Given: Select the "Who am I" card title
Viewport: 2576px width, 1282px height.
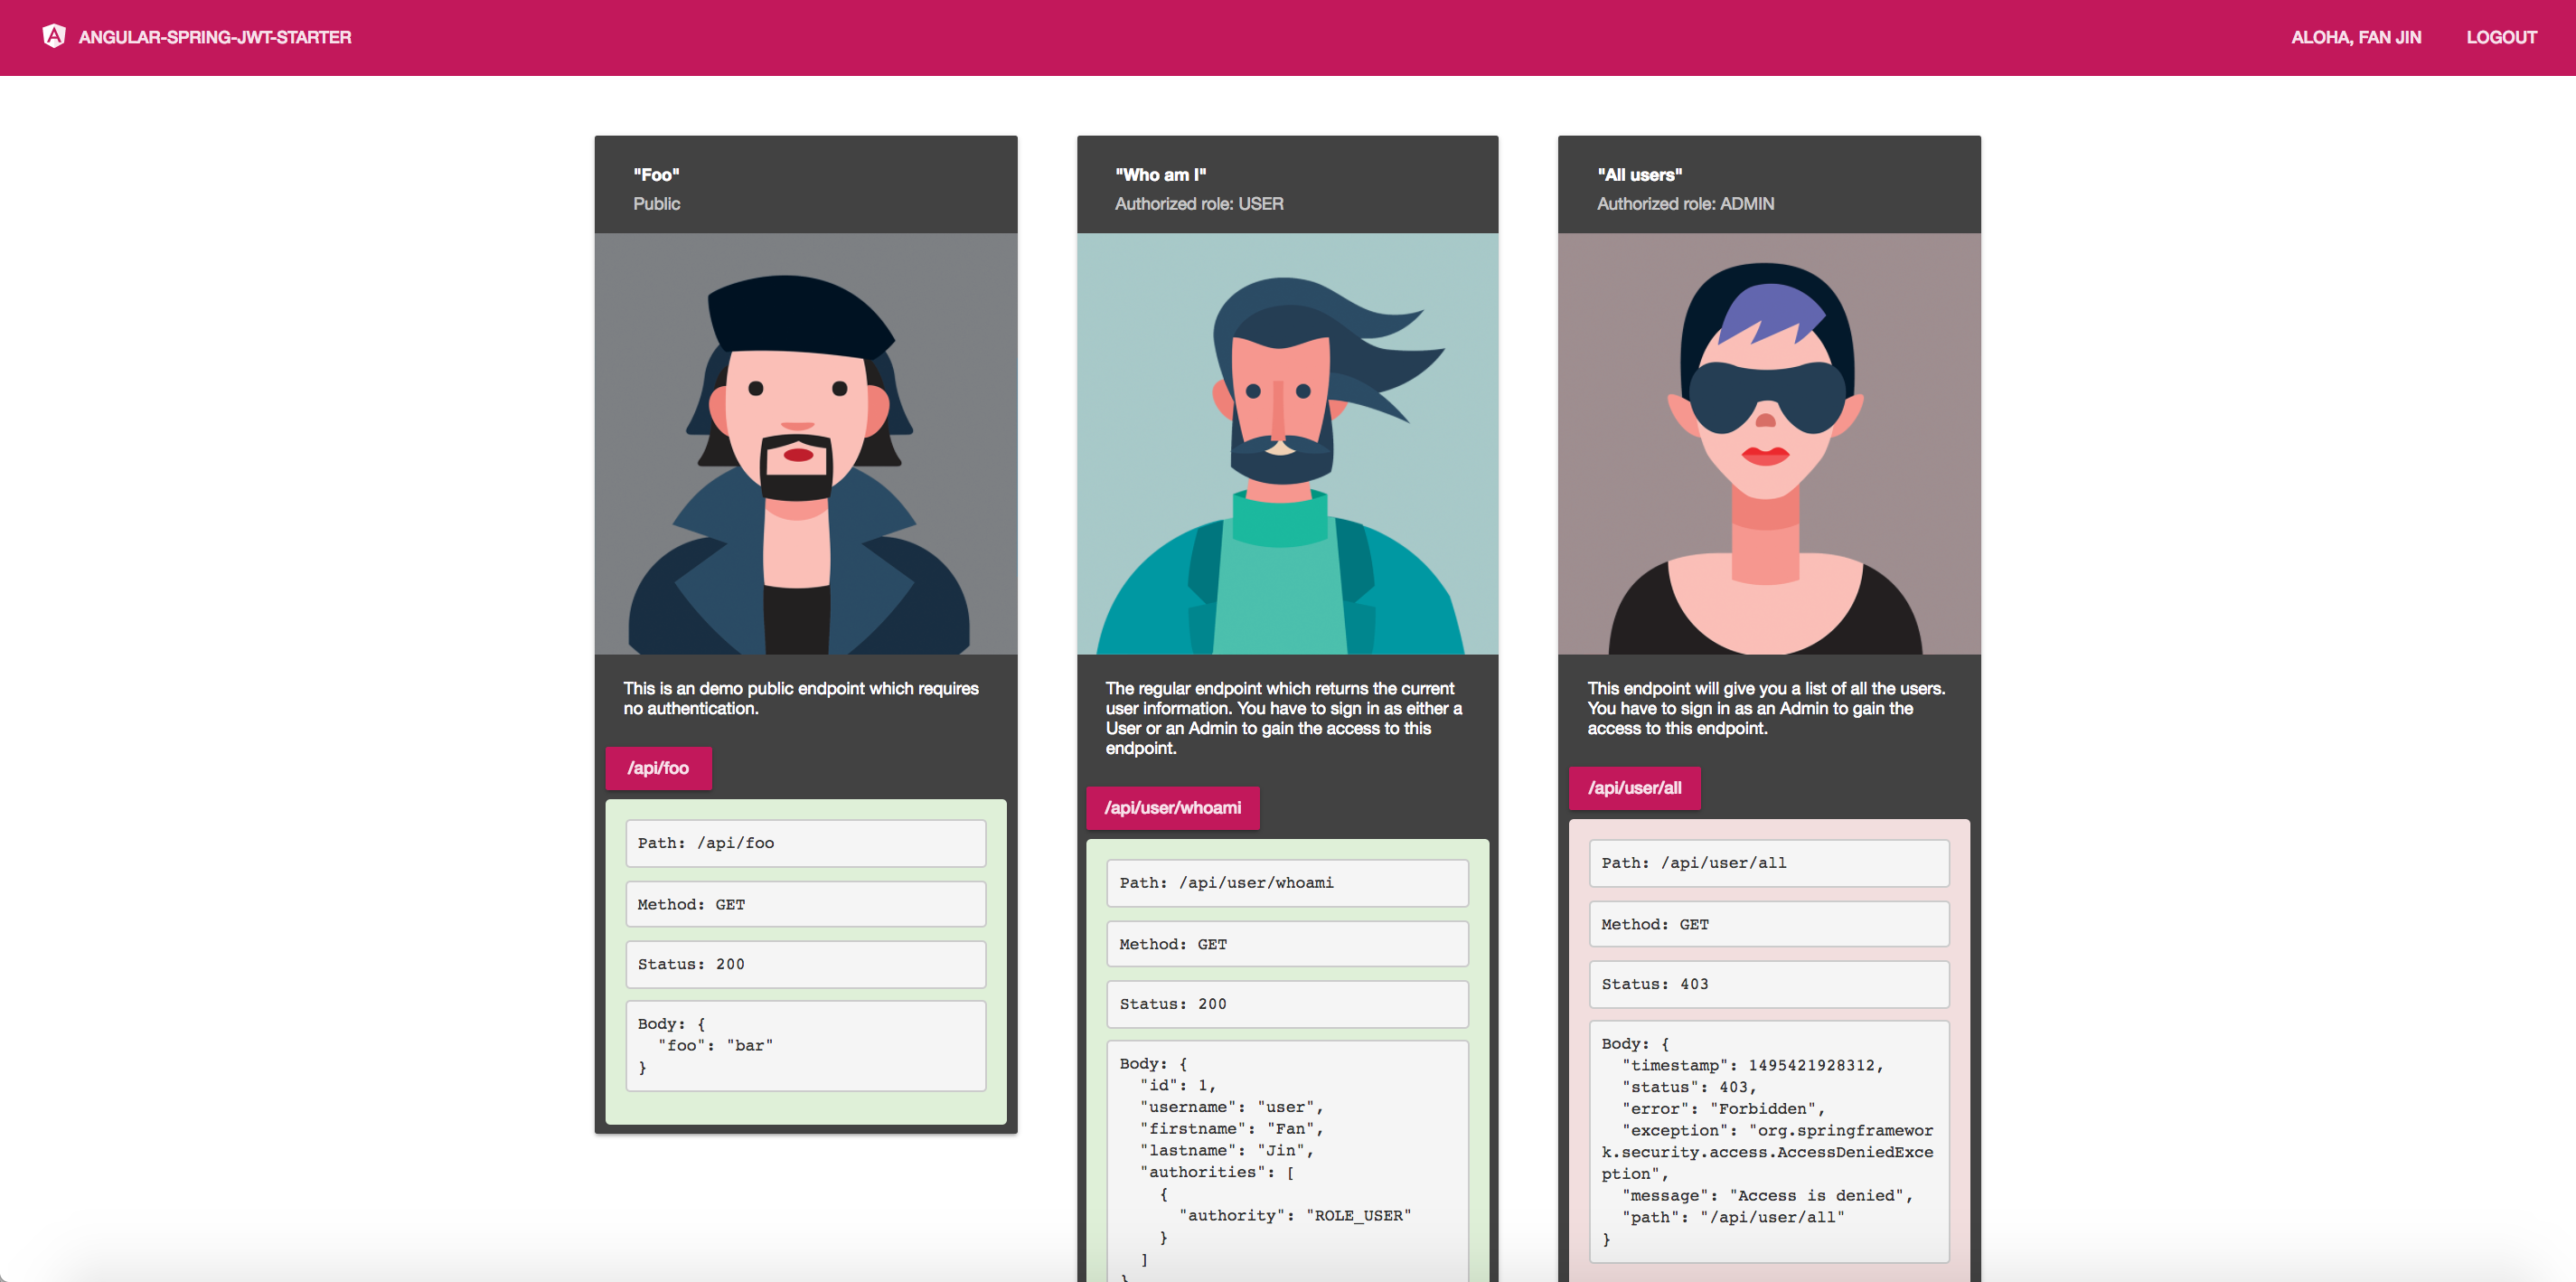Looking at the screenshot, I should pyautogui.click(x=1160, y=174).
